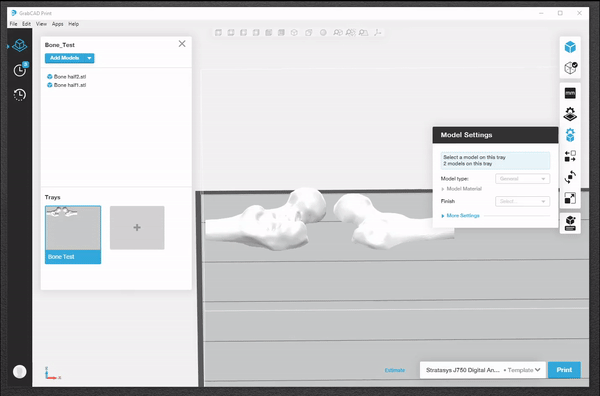600x396 pixels.
Task: Switch to isometric view cube icon
Action: pos(294,33)
